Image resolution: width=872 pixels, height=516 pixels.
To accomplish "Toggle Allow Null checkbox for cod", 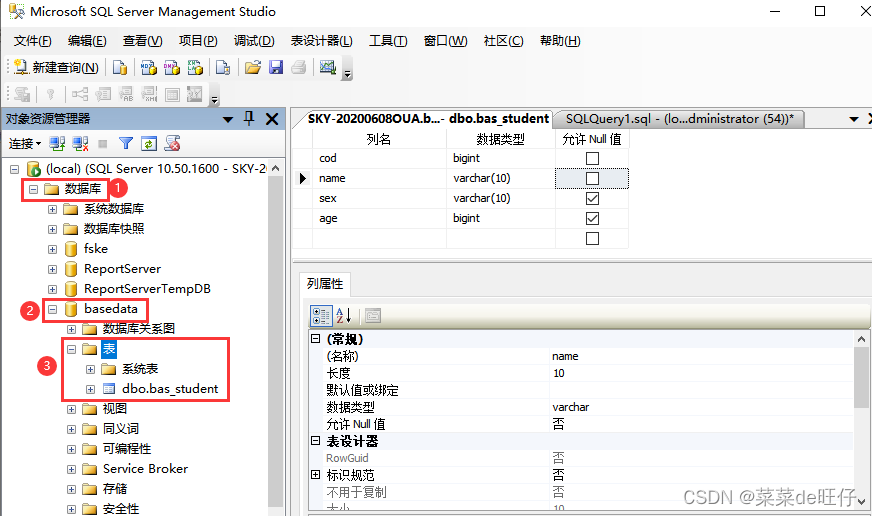I will point(592,158).
